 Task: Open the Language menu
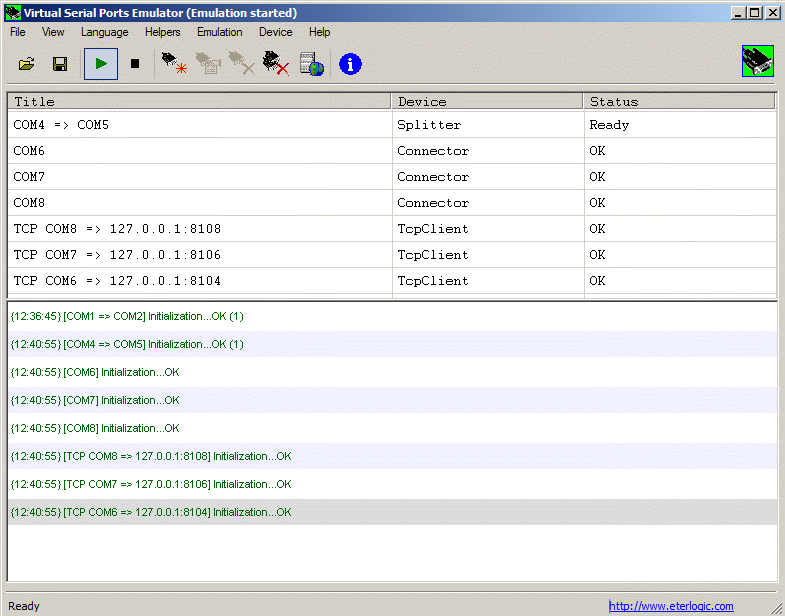tap(105, 32)
